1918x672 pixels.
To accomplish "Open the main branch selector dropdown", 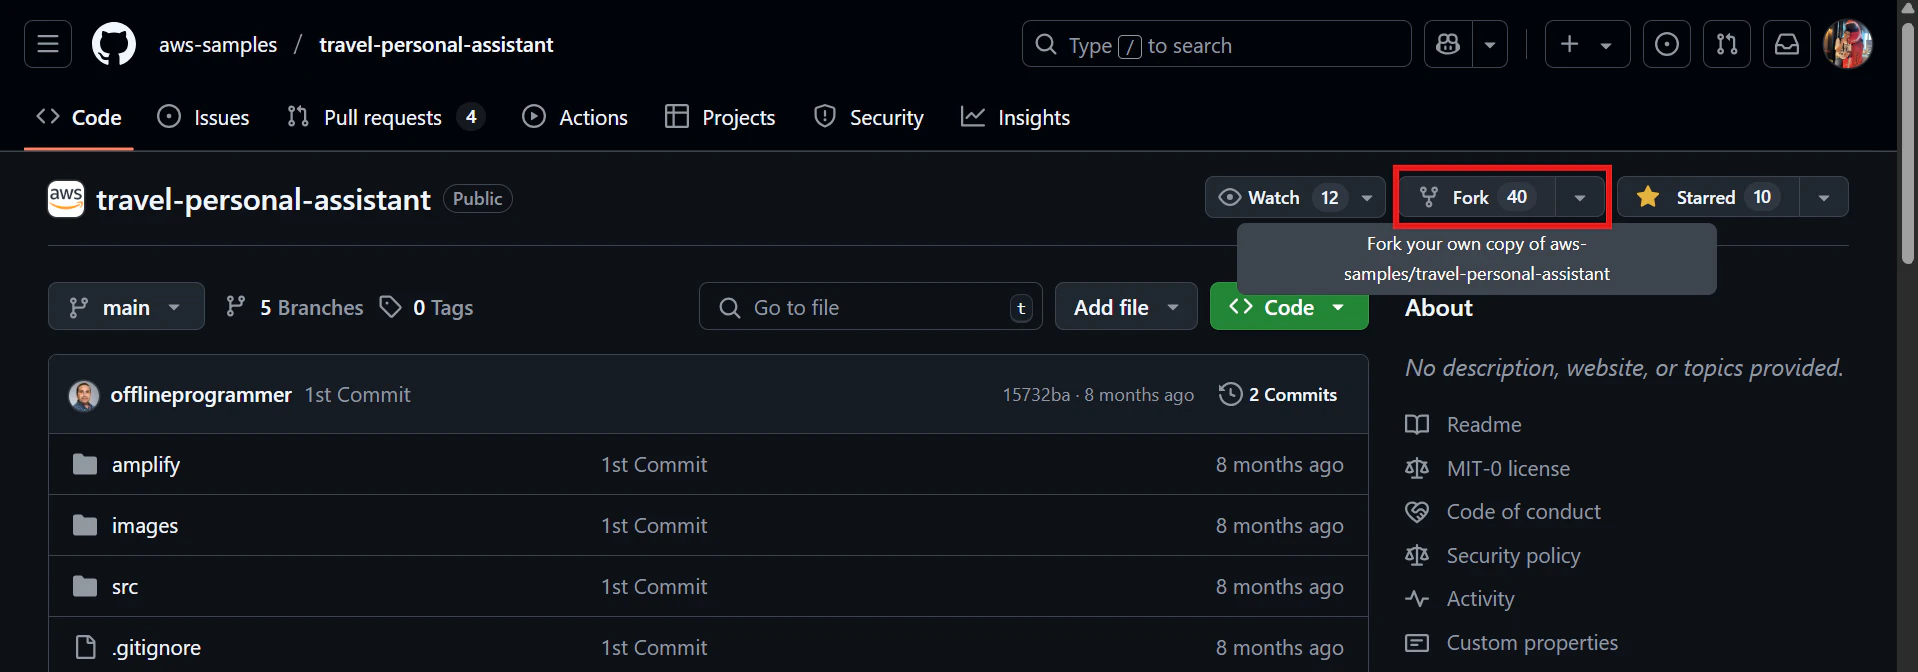I will pos(126,307).
